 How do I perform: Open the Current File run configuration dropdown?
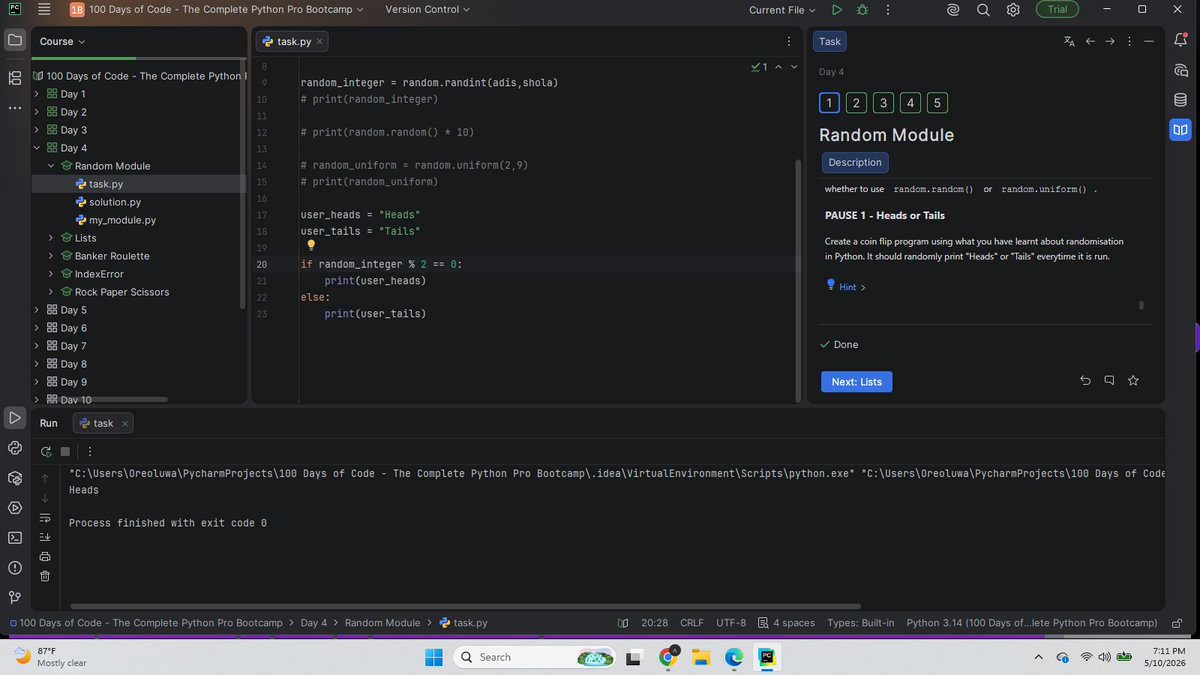[782, 9]
